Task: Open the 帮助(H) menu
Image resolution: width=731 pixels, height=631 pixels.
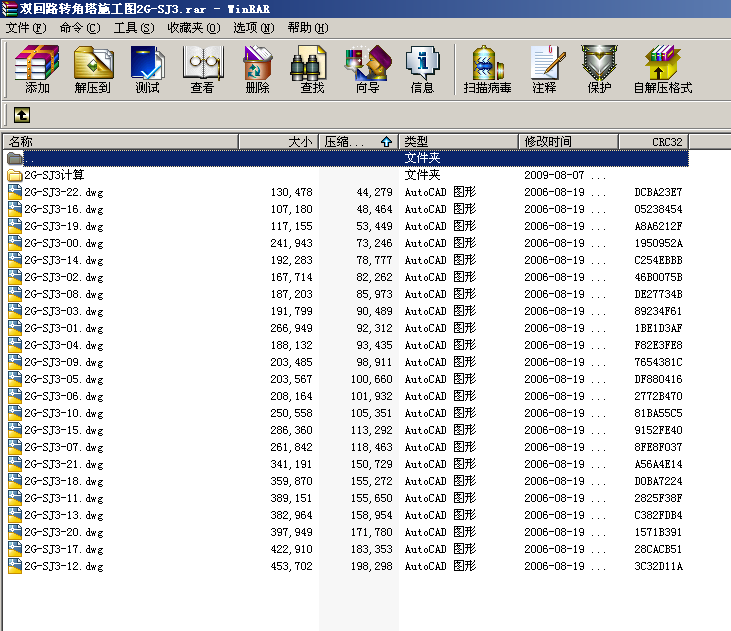Action: 308,28
